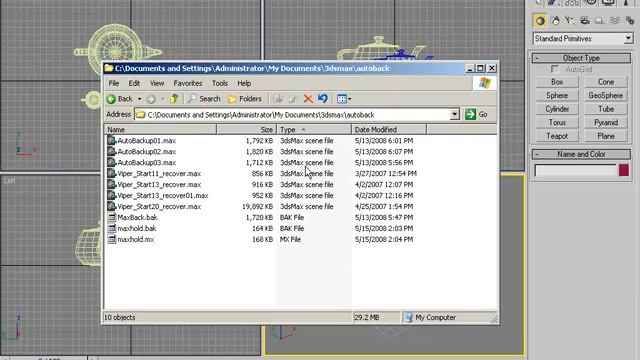640x360 pixels.
Task: Select the maxhold.bak file name
Action: click(137, 229)
